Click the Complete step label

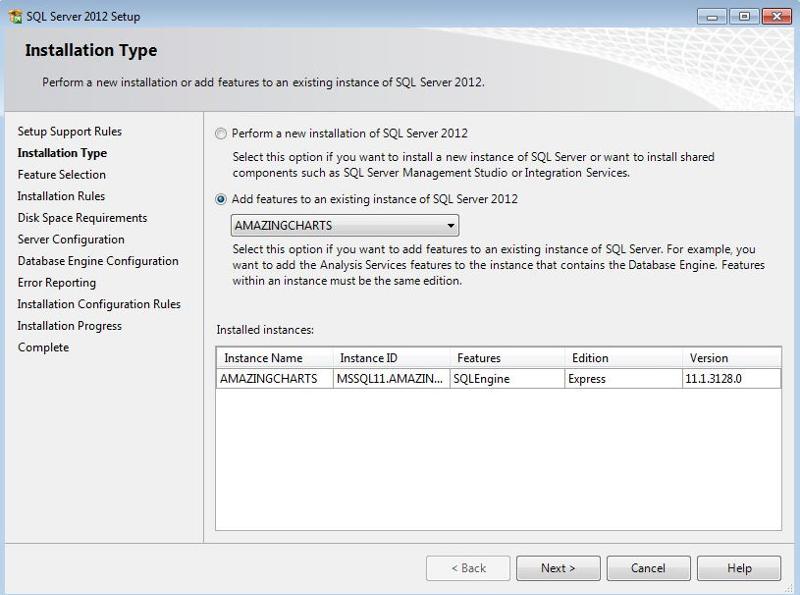[43, 348]
